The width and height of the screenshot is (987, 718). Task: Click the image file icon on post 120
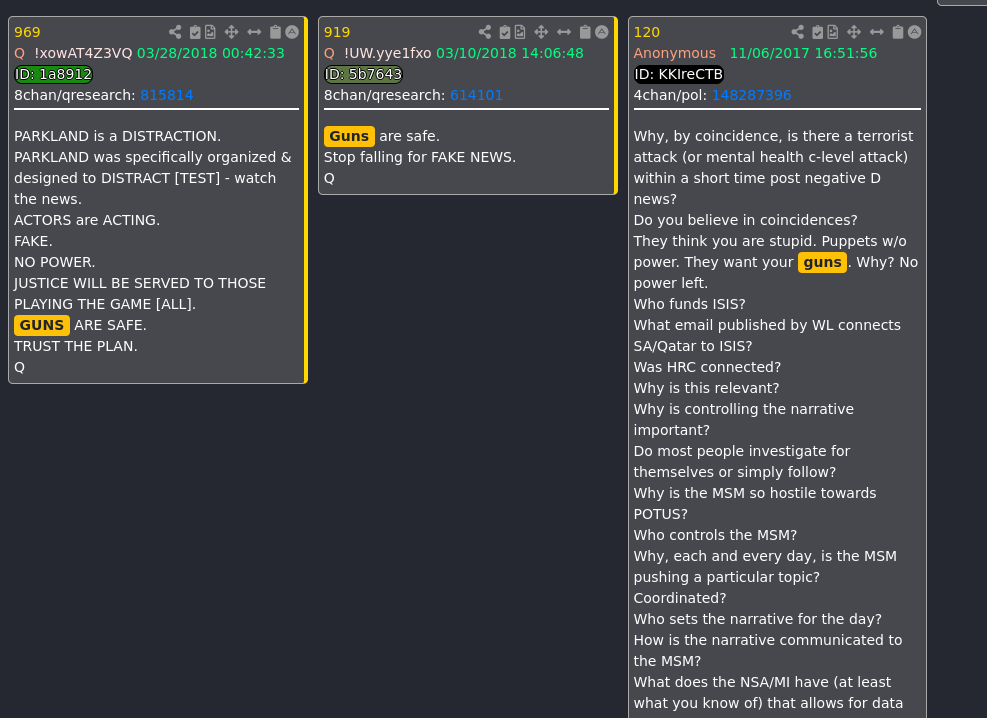pyautogui.click(x=833, y=32)
